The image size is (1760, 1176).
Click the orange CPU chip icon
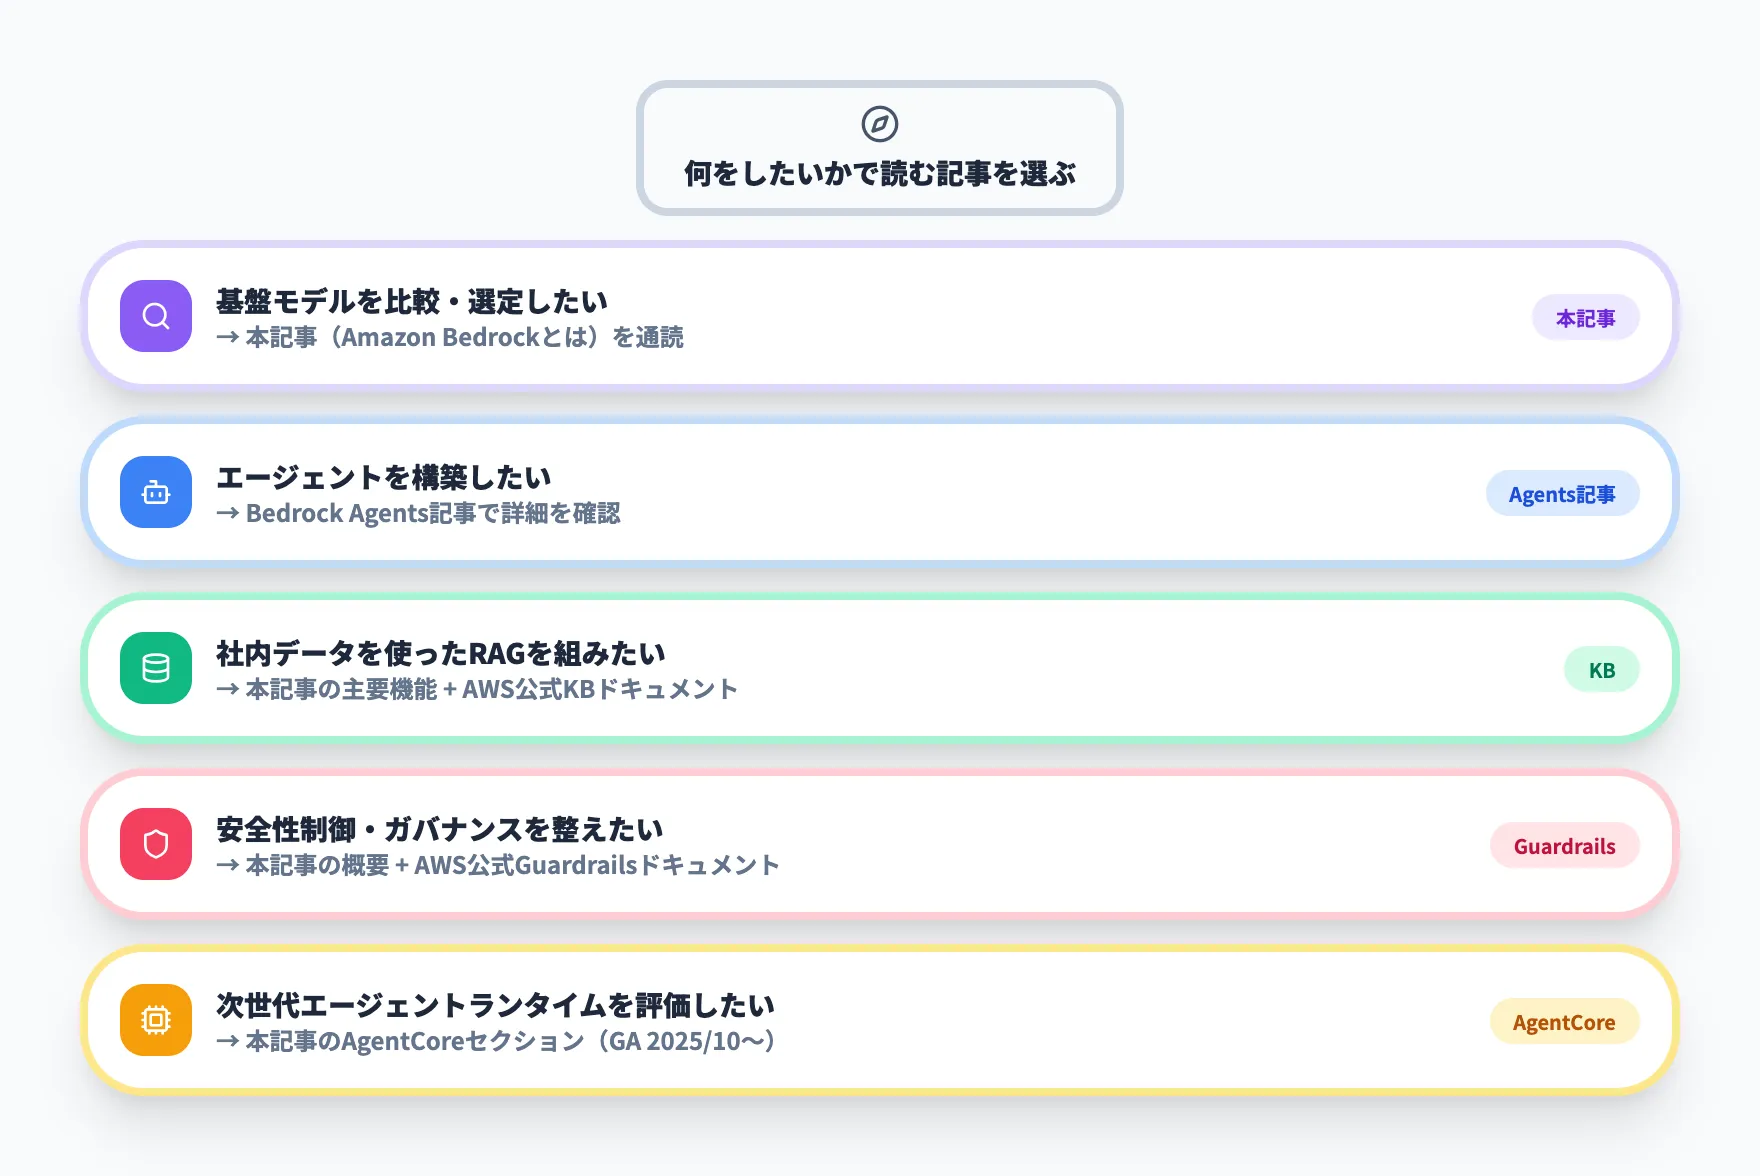click(x=156, y=1020)
